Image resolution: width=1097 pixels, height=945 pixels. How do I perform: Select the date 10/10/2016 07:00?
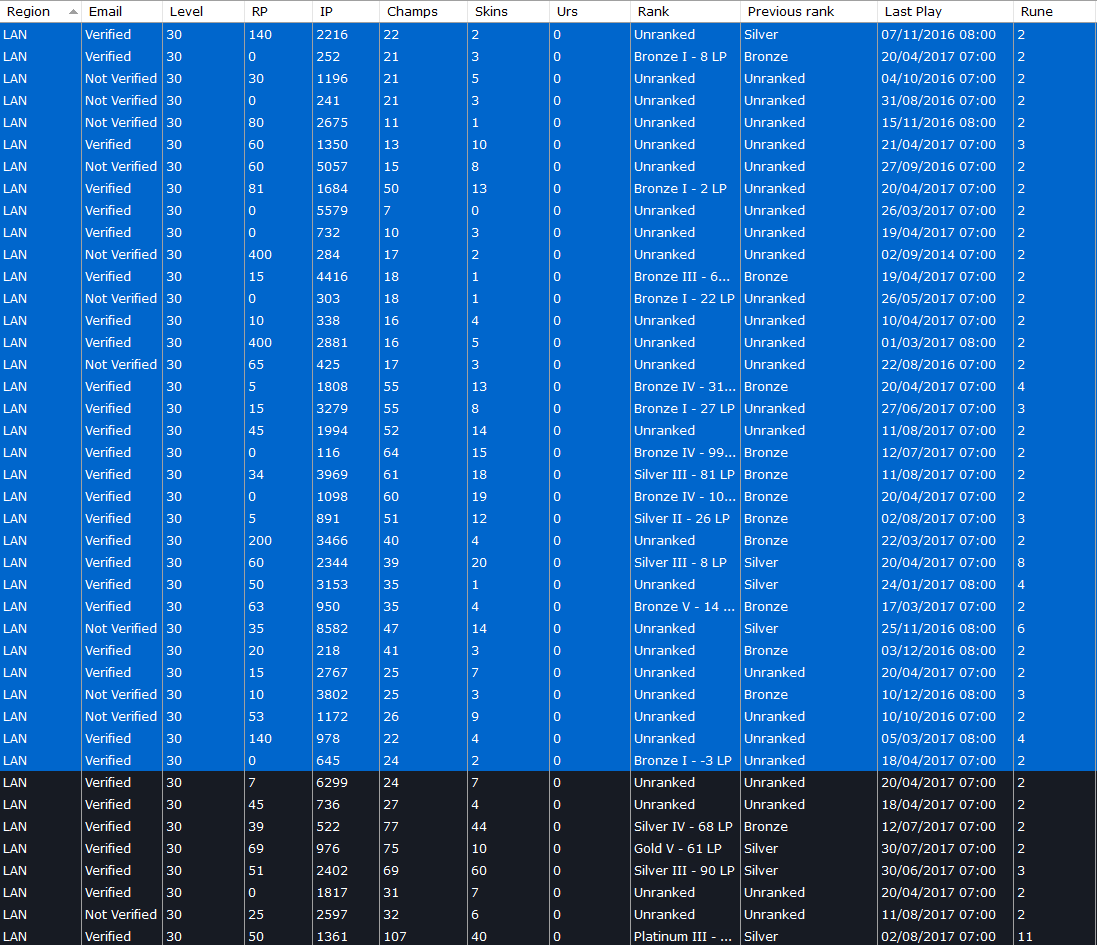coord(938,717)
